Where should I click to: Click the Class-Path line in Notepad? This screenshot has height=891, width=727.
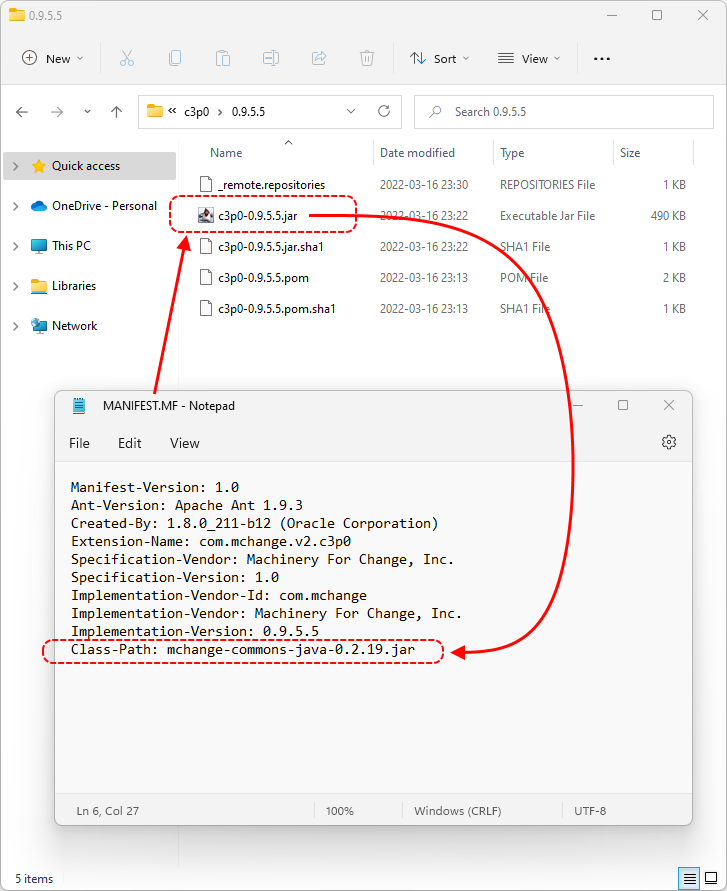(243, 649)
